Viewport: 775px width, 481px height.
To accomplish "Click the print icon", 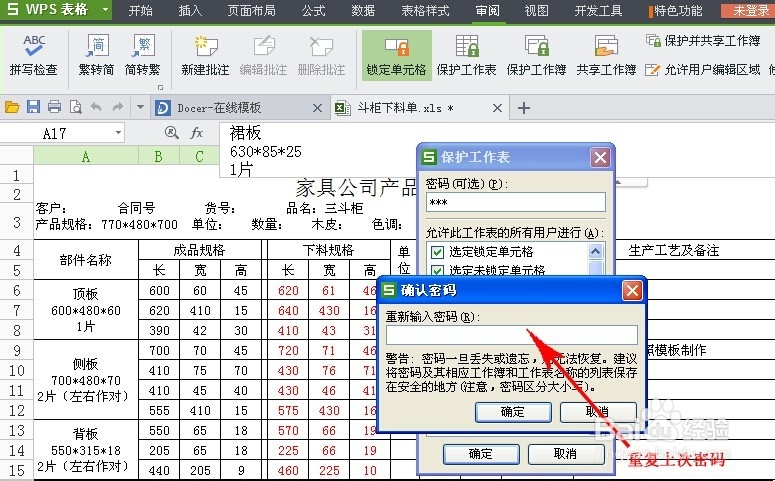I will click(x=54, y=107).
